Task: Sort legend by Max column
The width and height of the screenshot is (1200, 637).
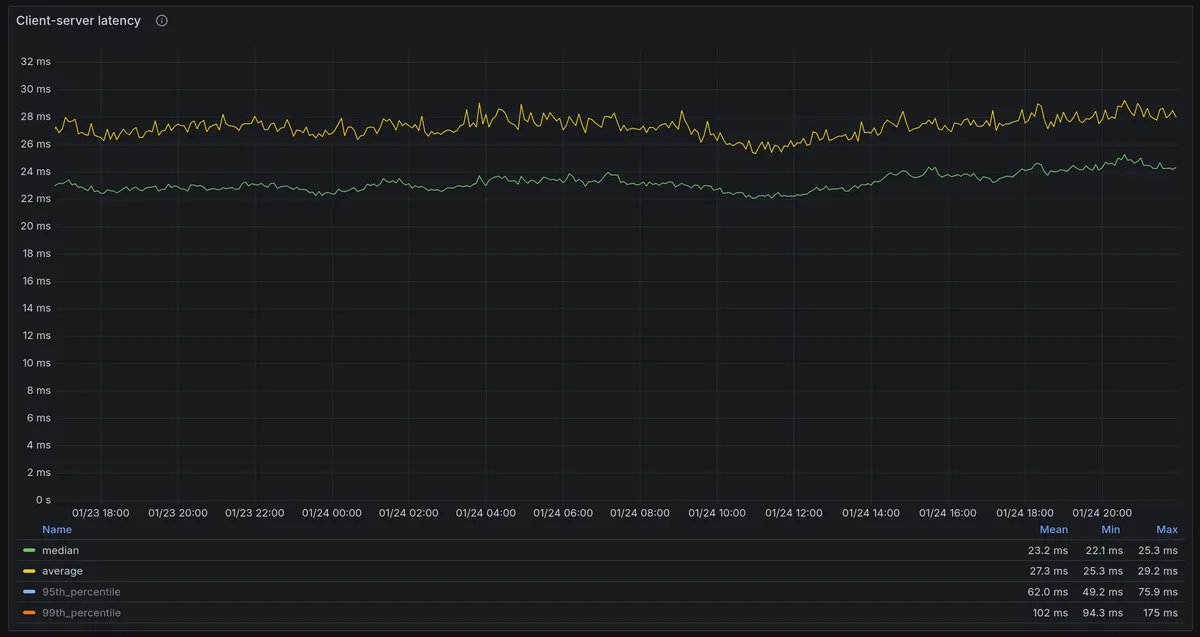Action: [x=1166, y=529]
